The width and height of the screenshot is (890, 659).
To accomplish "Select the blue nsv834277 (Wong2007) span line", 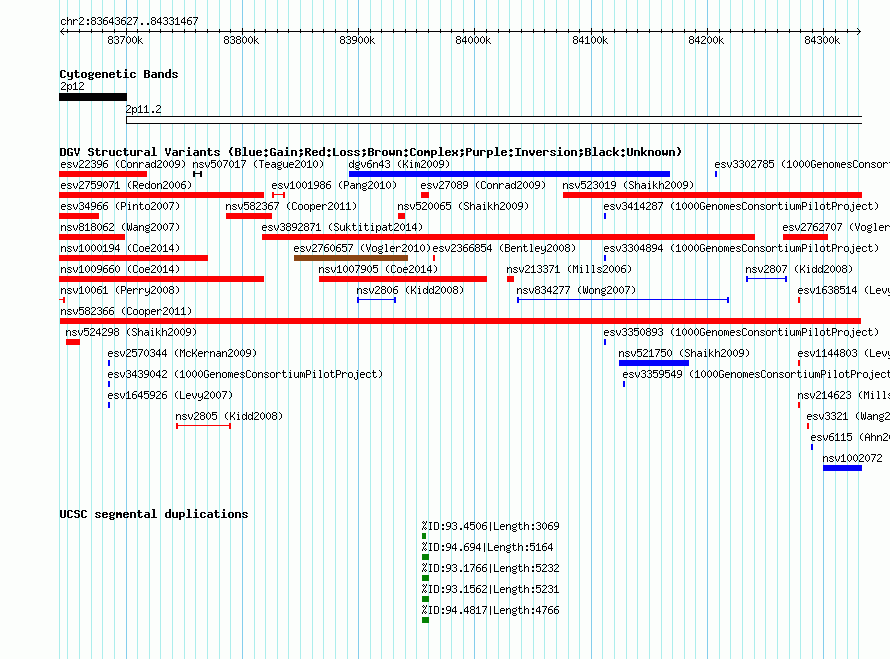I will tap(623, 300).
